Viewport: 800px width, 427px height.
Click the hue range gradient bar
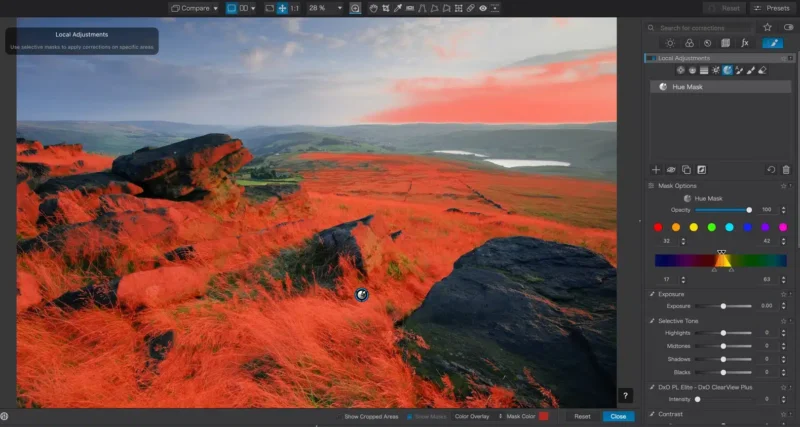click(x=721, y=261)
